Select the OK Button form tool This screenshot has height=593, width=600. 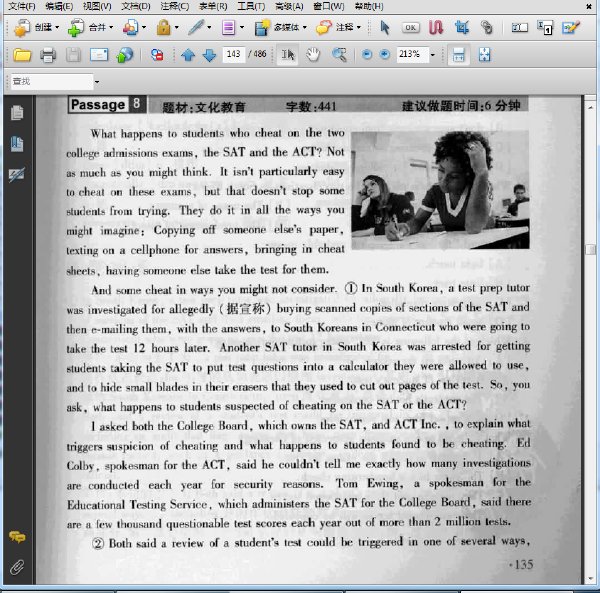[411, 28]
